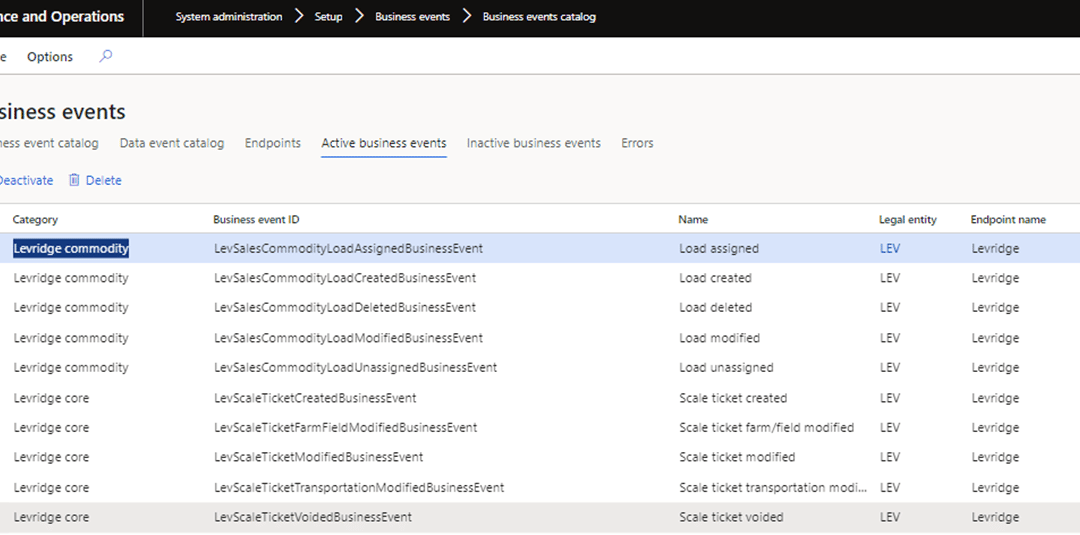Click the Load deleted name cell
1080x535 pixels.
(x=716, y=307)
